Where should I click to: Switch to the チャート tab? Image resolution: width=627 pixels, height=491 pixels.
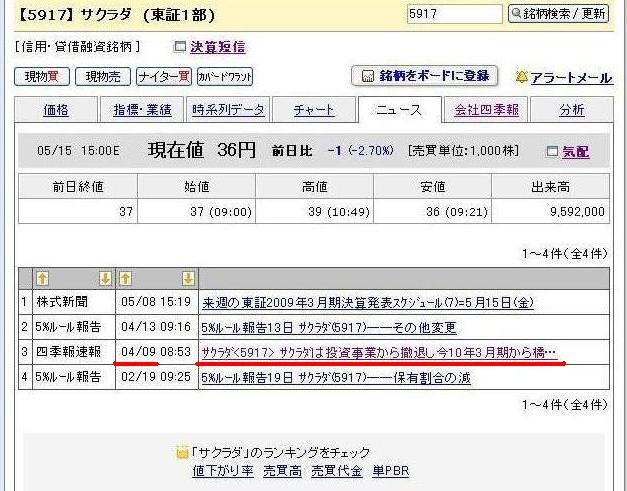coord(314,110)
